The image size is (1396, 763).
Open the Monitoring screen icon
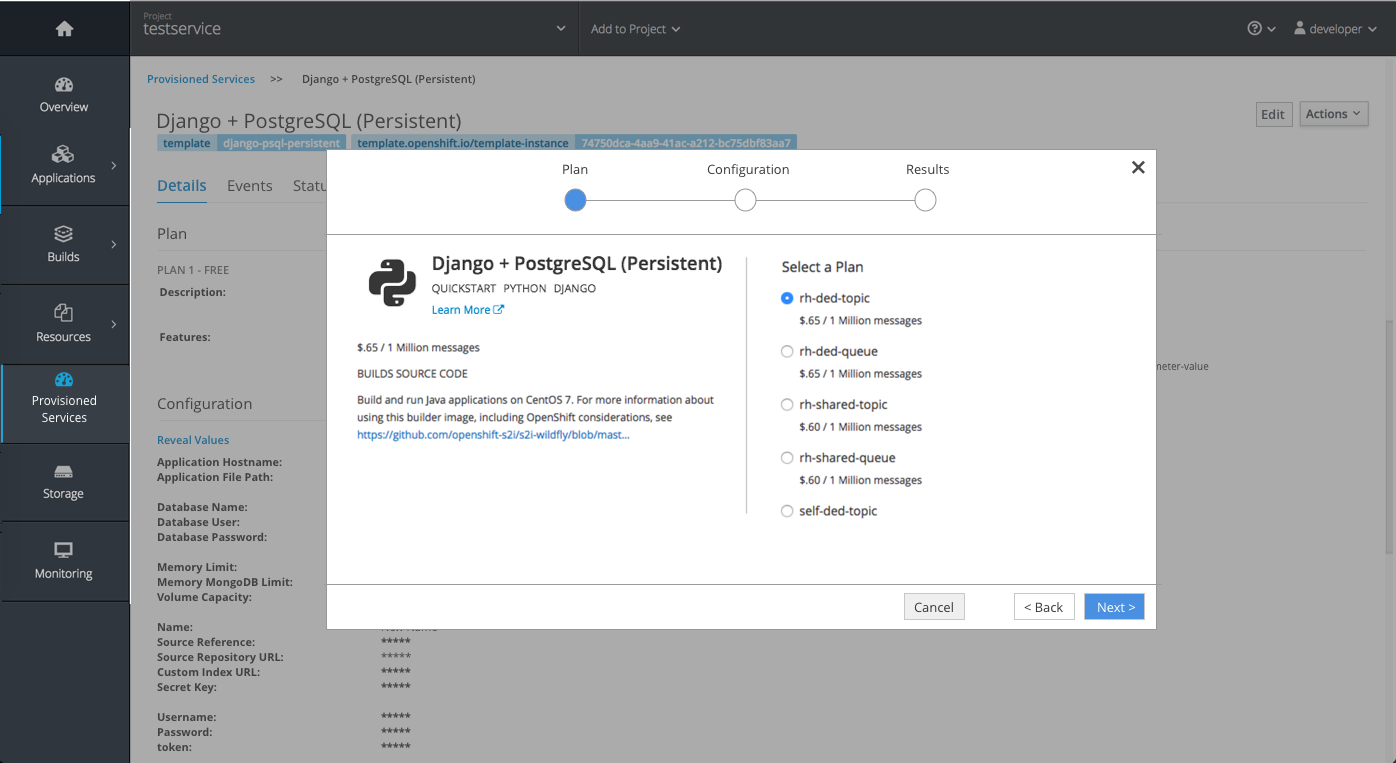[x=63, y=550]
